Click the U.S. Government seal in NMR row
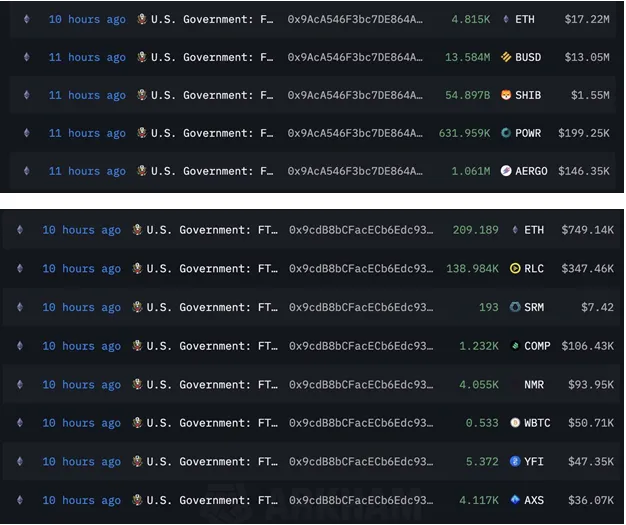The image size is (626, 525). click(x=138, y=385)
